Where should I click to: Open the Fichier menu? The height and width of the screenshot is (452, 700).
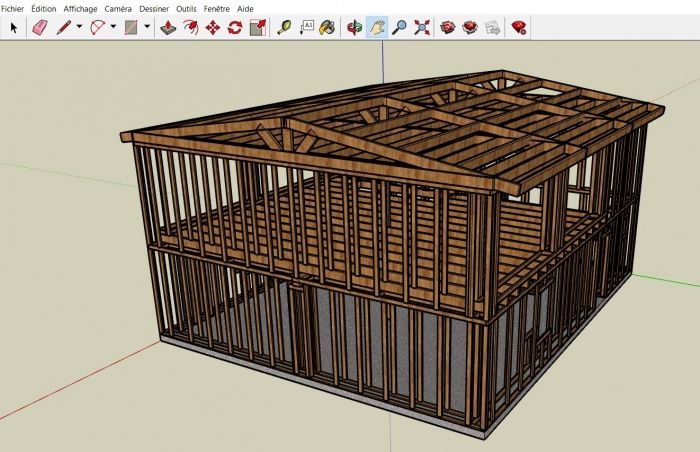click(13, 8)
